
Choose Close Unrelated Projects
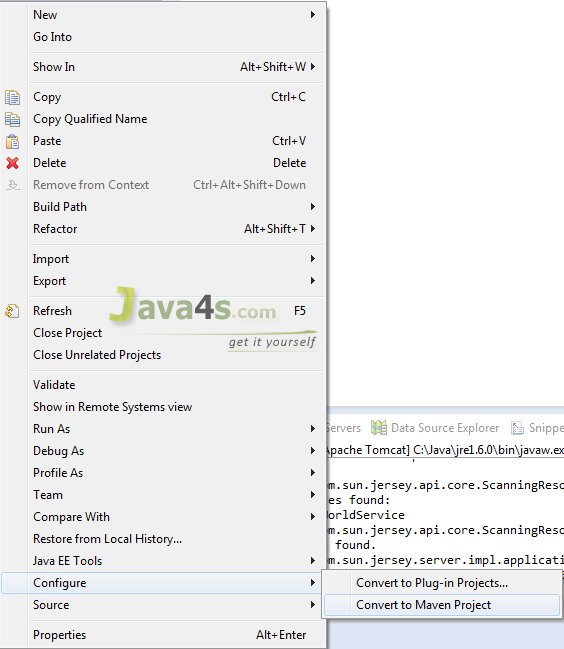(x=97, y=355)
